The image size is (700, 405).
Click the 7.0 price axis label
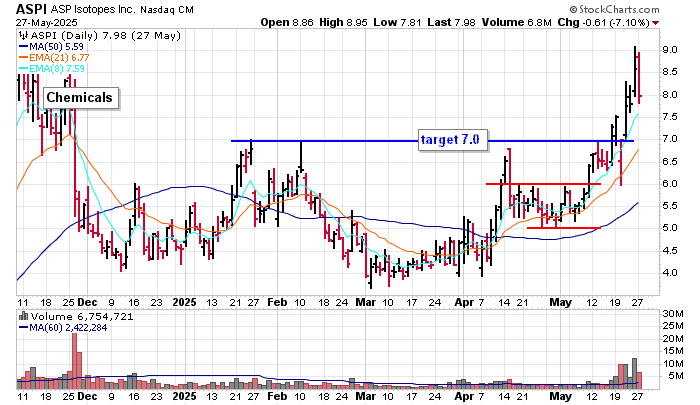pyautogui.click(x=669, y=139)
